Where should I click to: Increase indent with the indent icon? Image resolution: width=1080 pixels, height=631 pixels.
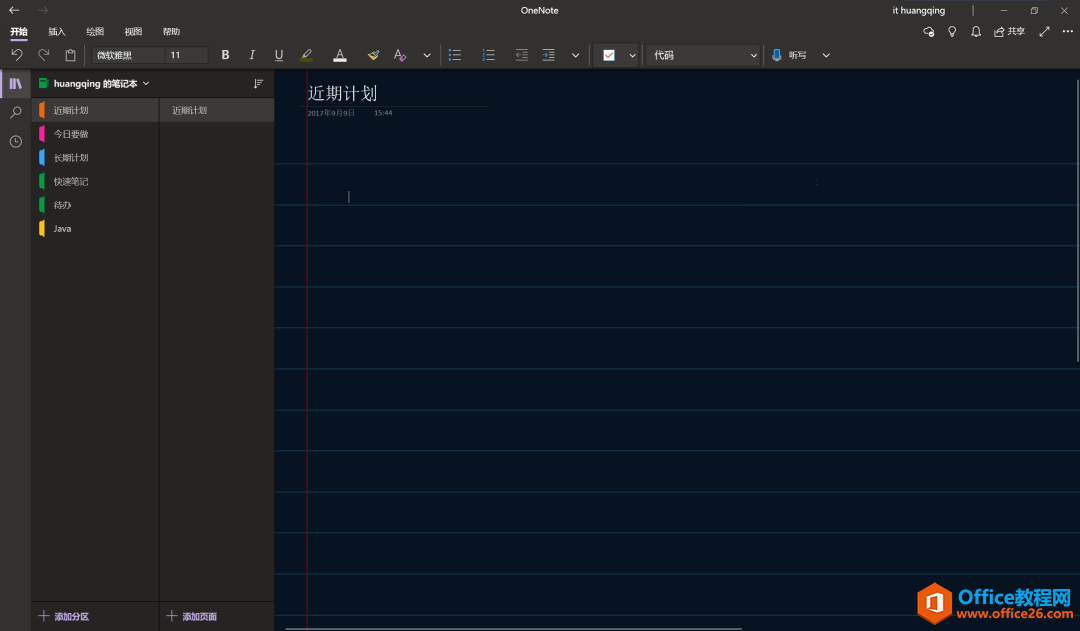(548, 55)
